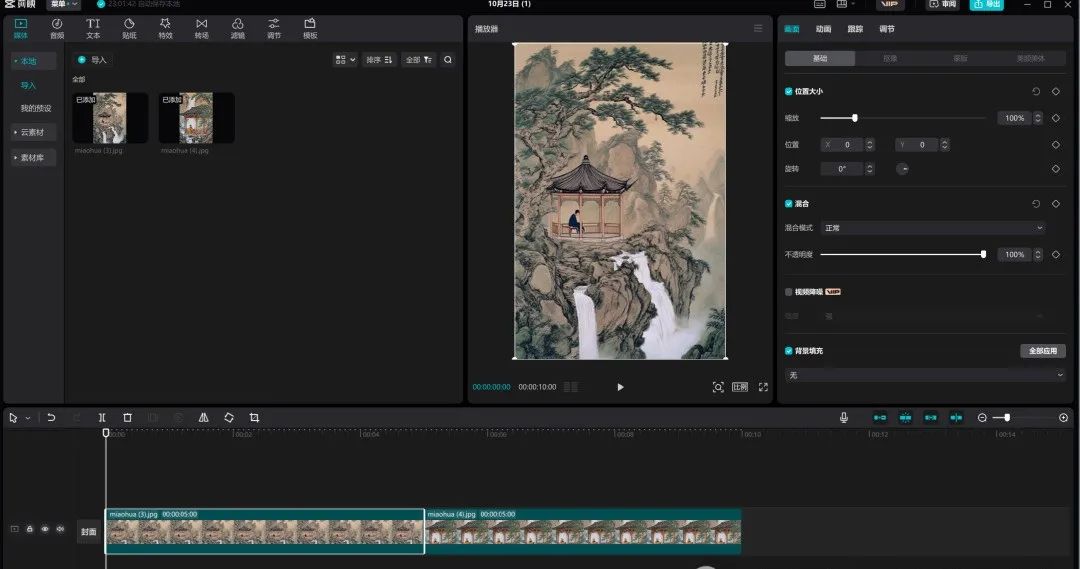Image resolution: width=1080 pixels, height=569 pixels.
Task: Select the miaohua (3).jpg media thumbnail
Action: click(110, 118)
